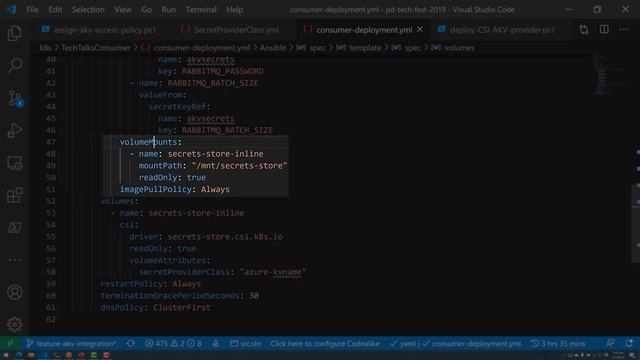Screen dimensions: 640x360
Task: Switch to assign-akv-access-policy.ps1 tab
Action: (x=99, y=29)
